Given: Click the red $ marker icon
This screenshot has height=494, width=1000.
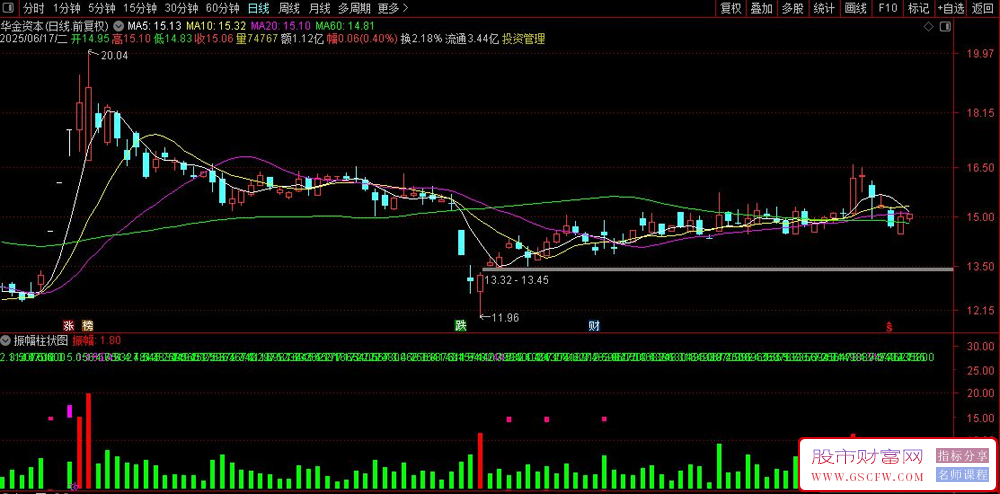Looking at the screenshot, I should point(888,327).
